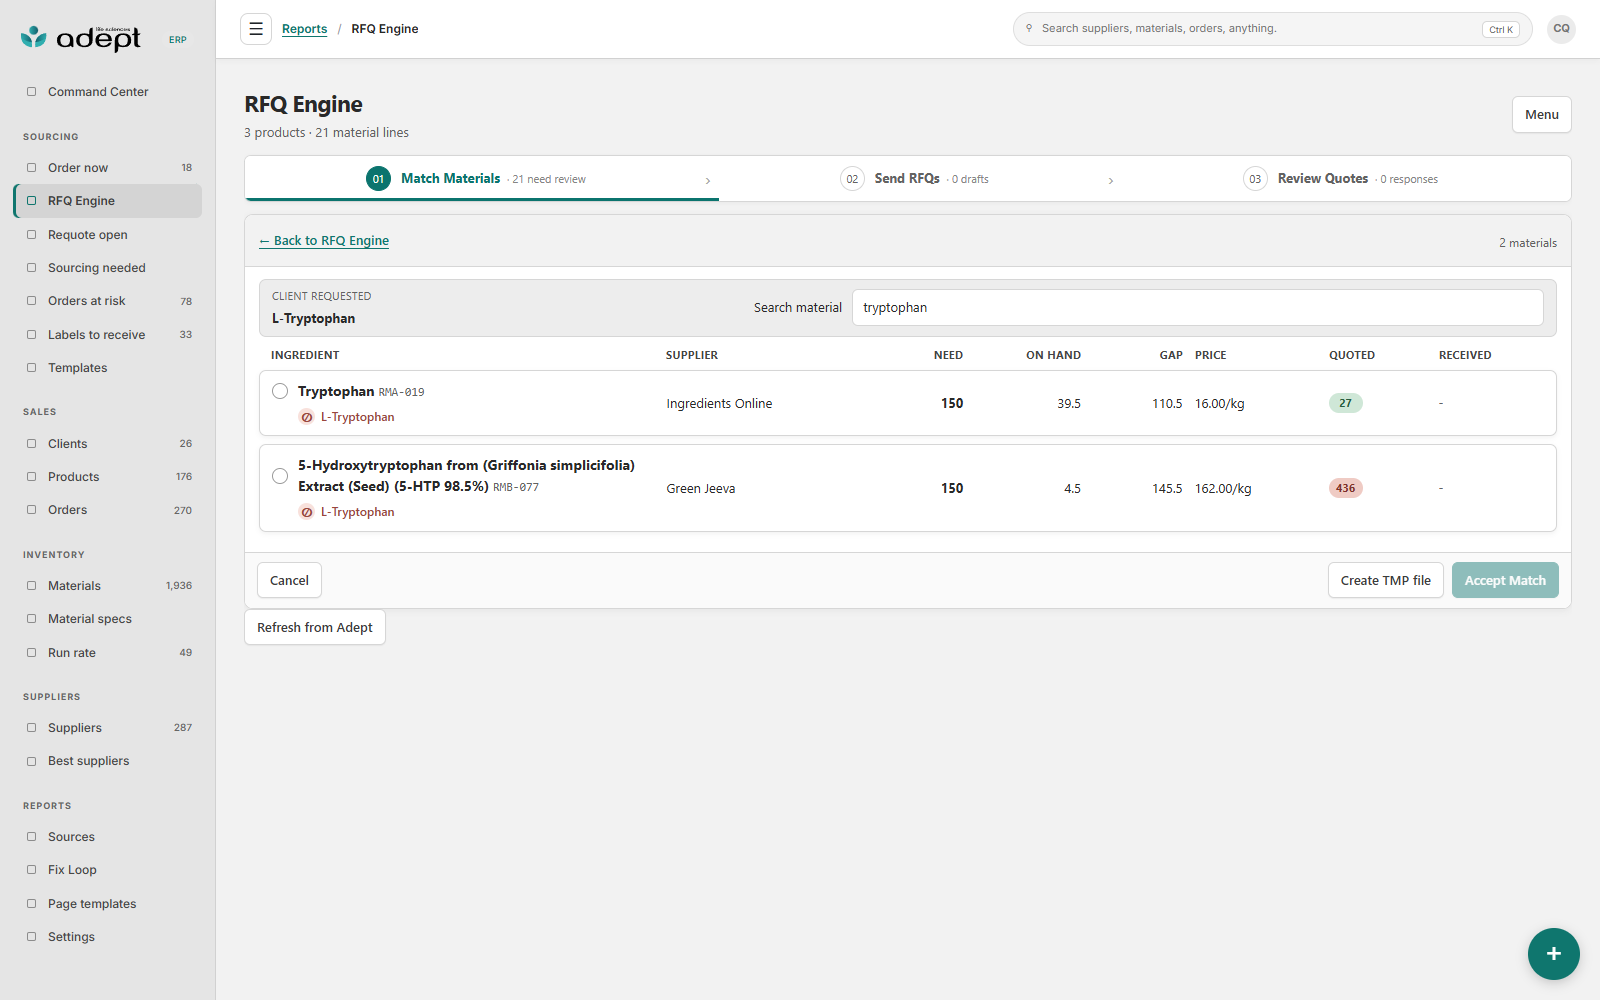Viewport: 1600px width, 1000px height.
Task: Open the CQ user avatar
Action: pyautogui.click(x=1561, y=29)
